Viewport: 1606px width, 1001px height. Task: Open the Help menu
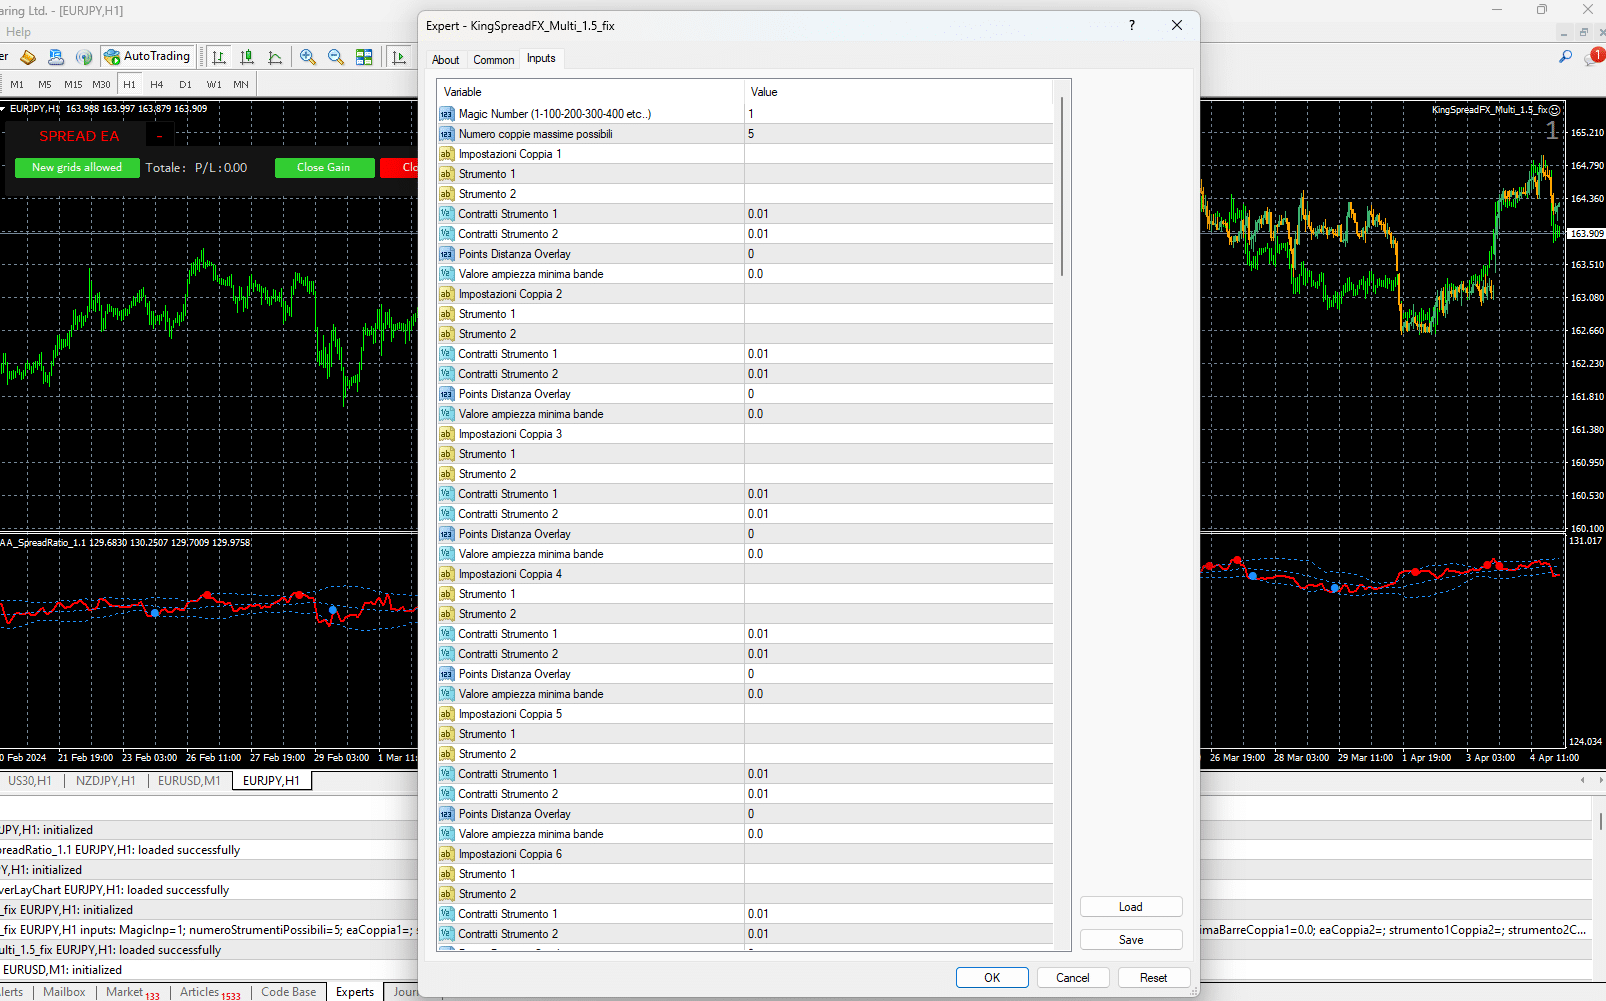pos(18,31)
